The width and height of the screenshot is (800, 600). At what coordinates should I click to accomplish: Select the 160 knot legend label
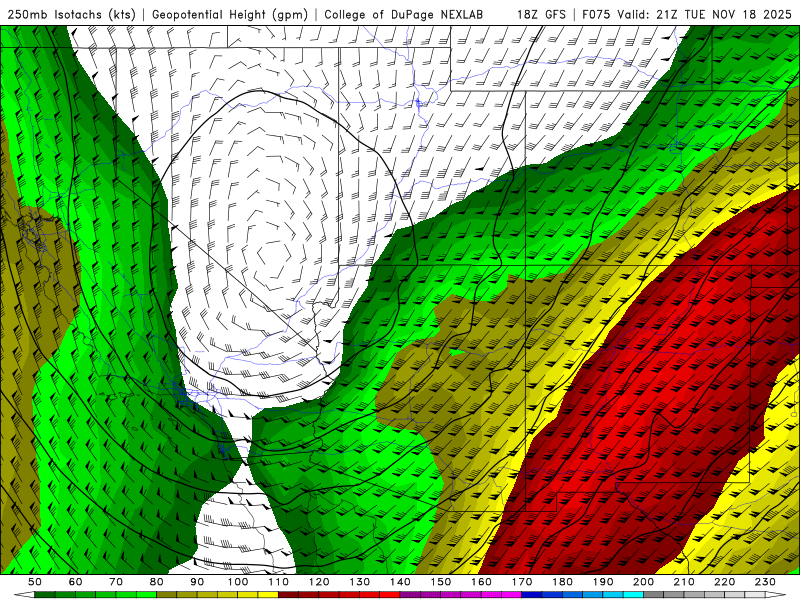(482, 582)
